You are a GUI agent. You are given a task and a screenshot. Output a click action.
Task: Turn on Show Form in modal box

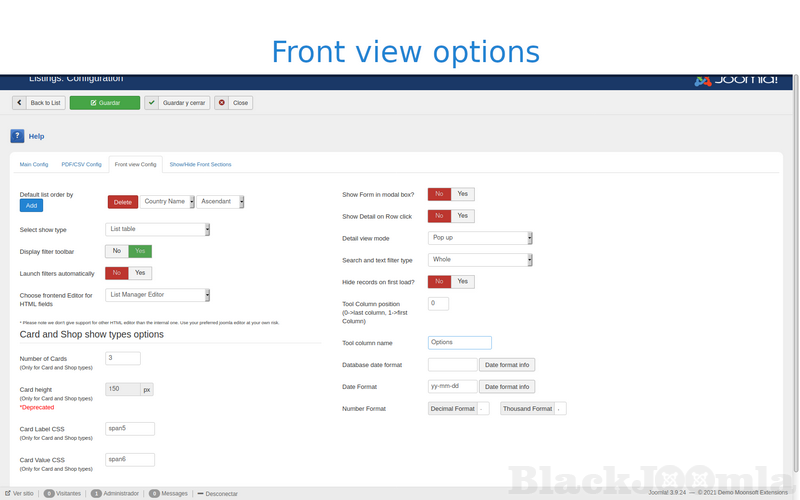tap(462, 194)
